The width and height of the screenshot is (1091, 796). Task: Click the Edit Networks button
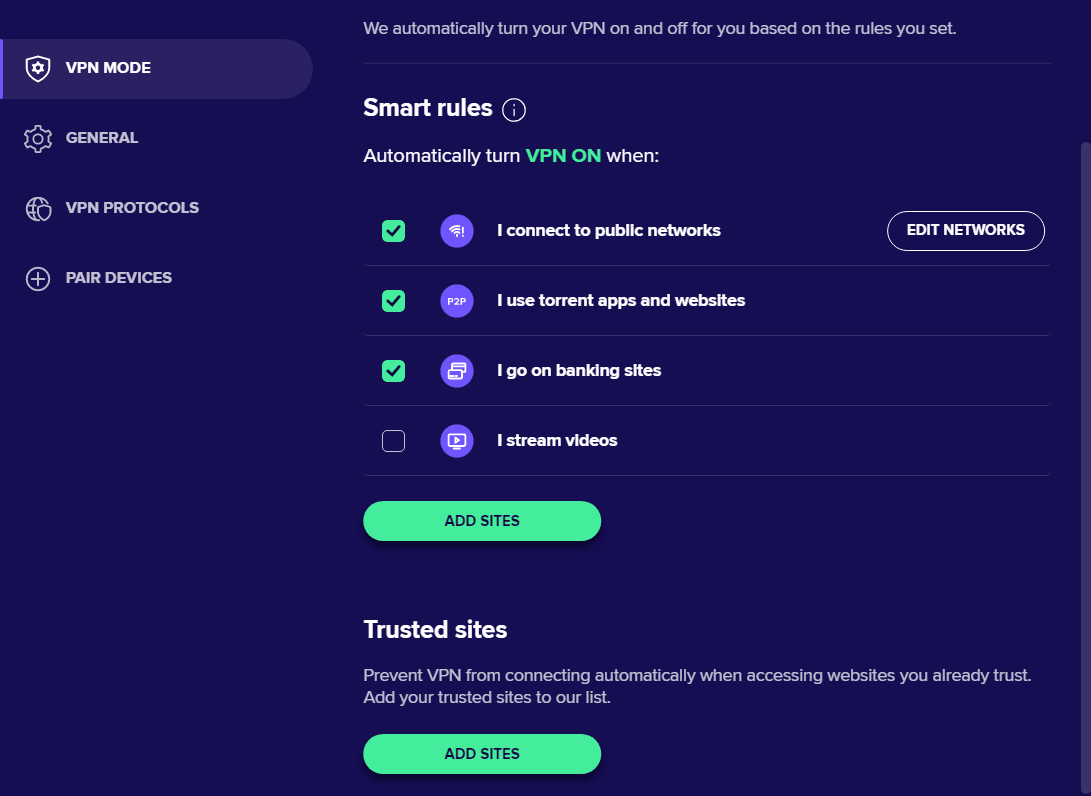[x=966, y=230]
